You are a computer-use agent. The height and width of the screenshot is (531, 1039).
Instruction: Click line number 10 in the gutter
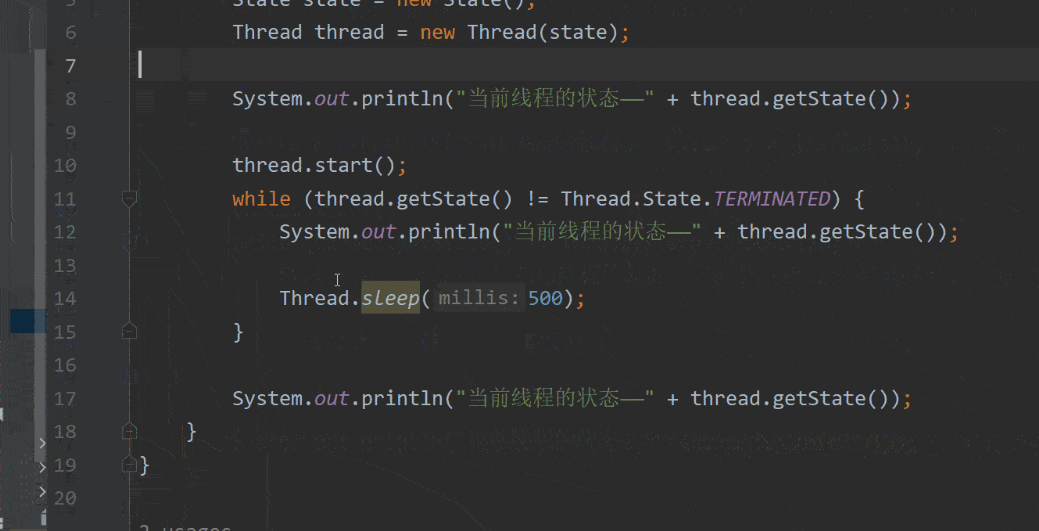[x=65, y=165]
